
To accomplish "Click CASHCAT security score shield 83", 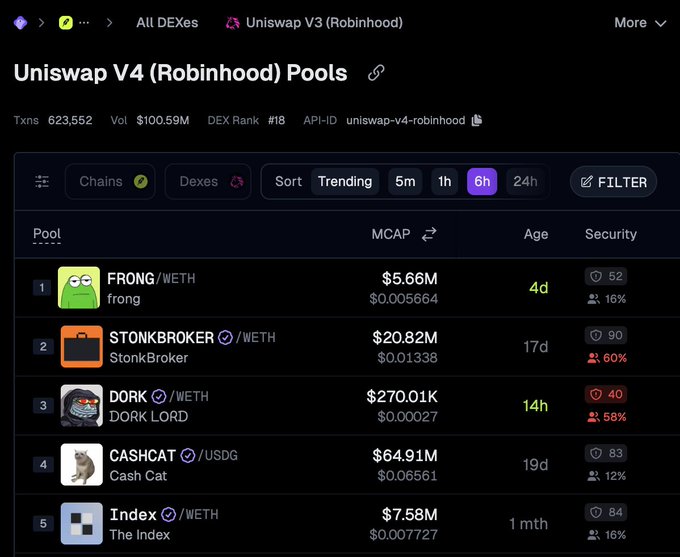I will click(606, 453).
